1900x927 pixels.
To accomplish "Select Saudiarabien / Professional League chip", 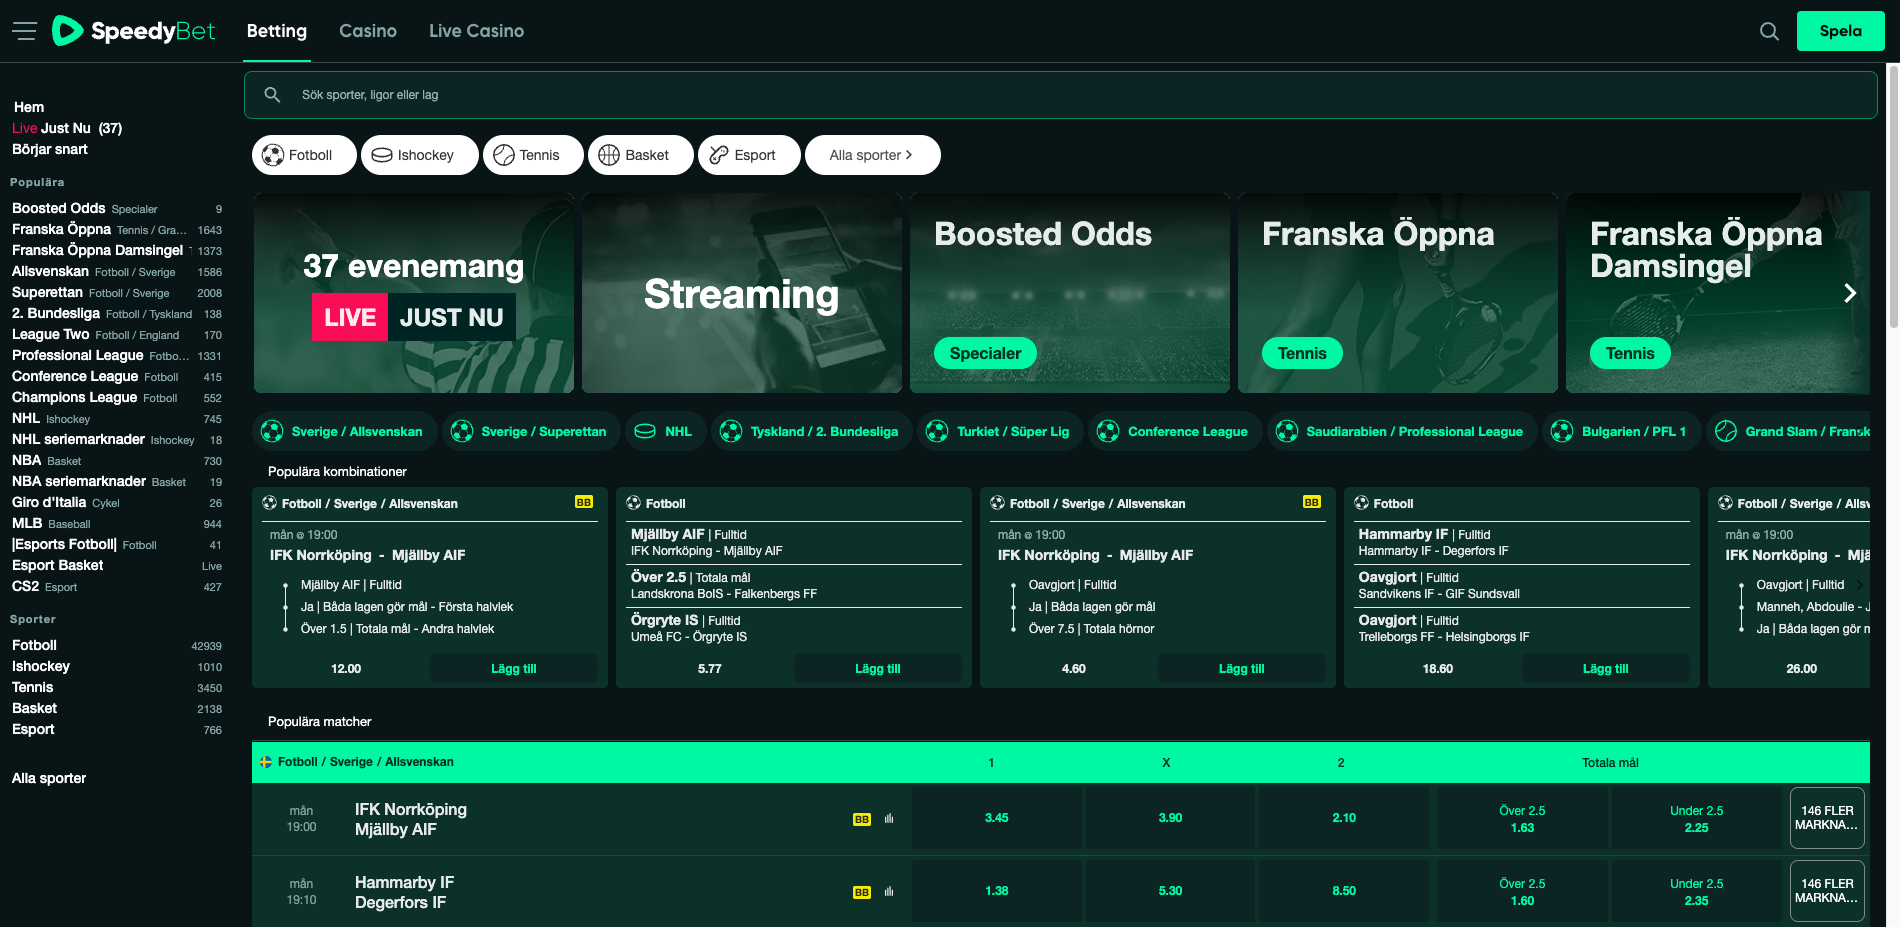I will [x=1402, y=431].
